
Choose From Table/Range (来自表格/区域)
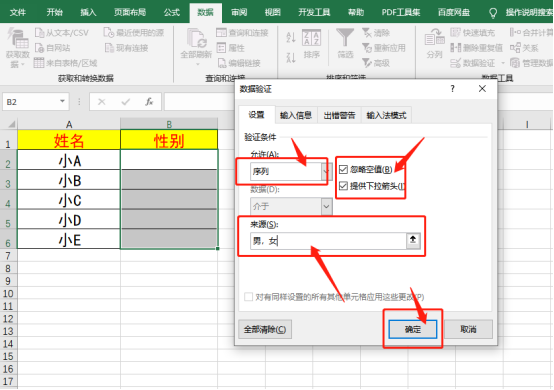tap(65, 63)
